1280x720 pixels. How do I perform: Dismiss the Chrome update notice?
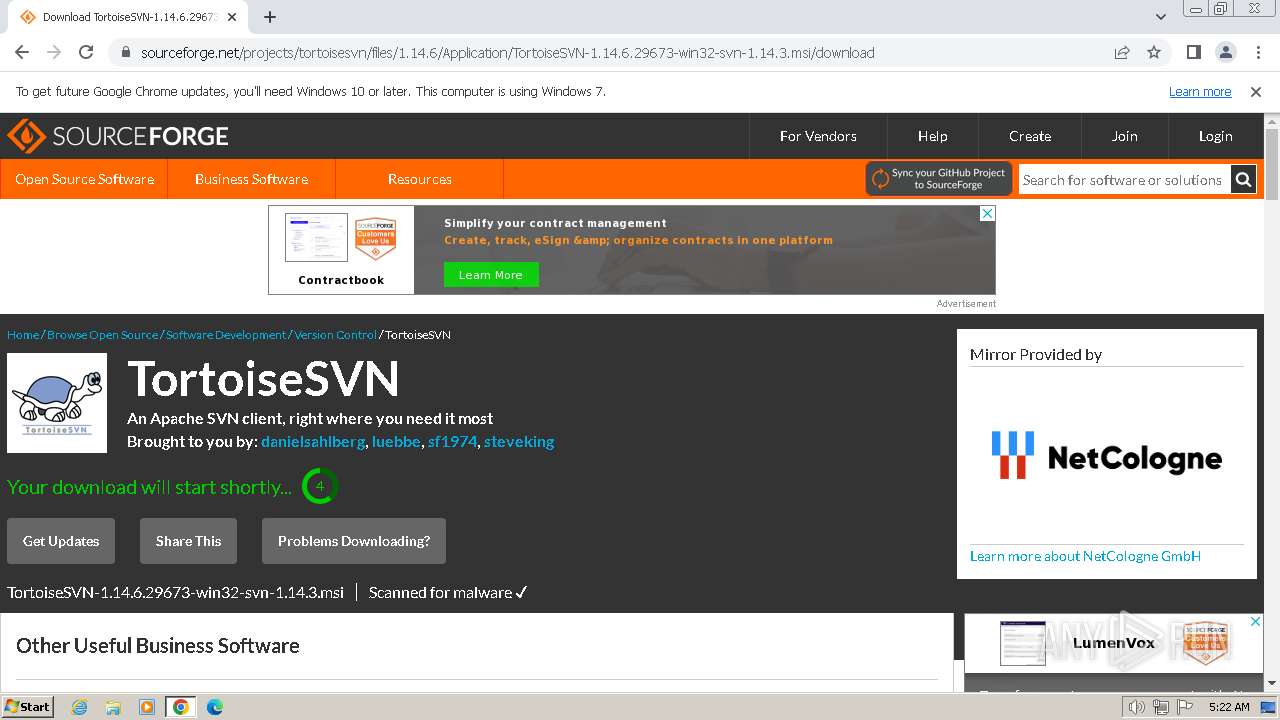pos(1256,91)
